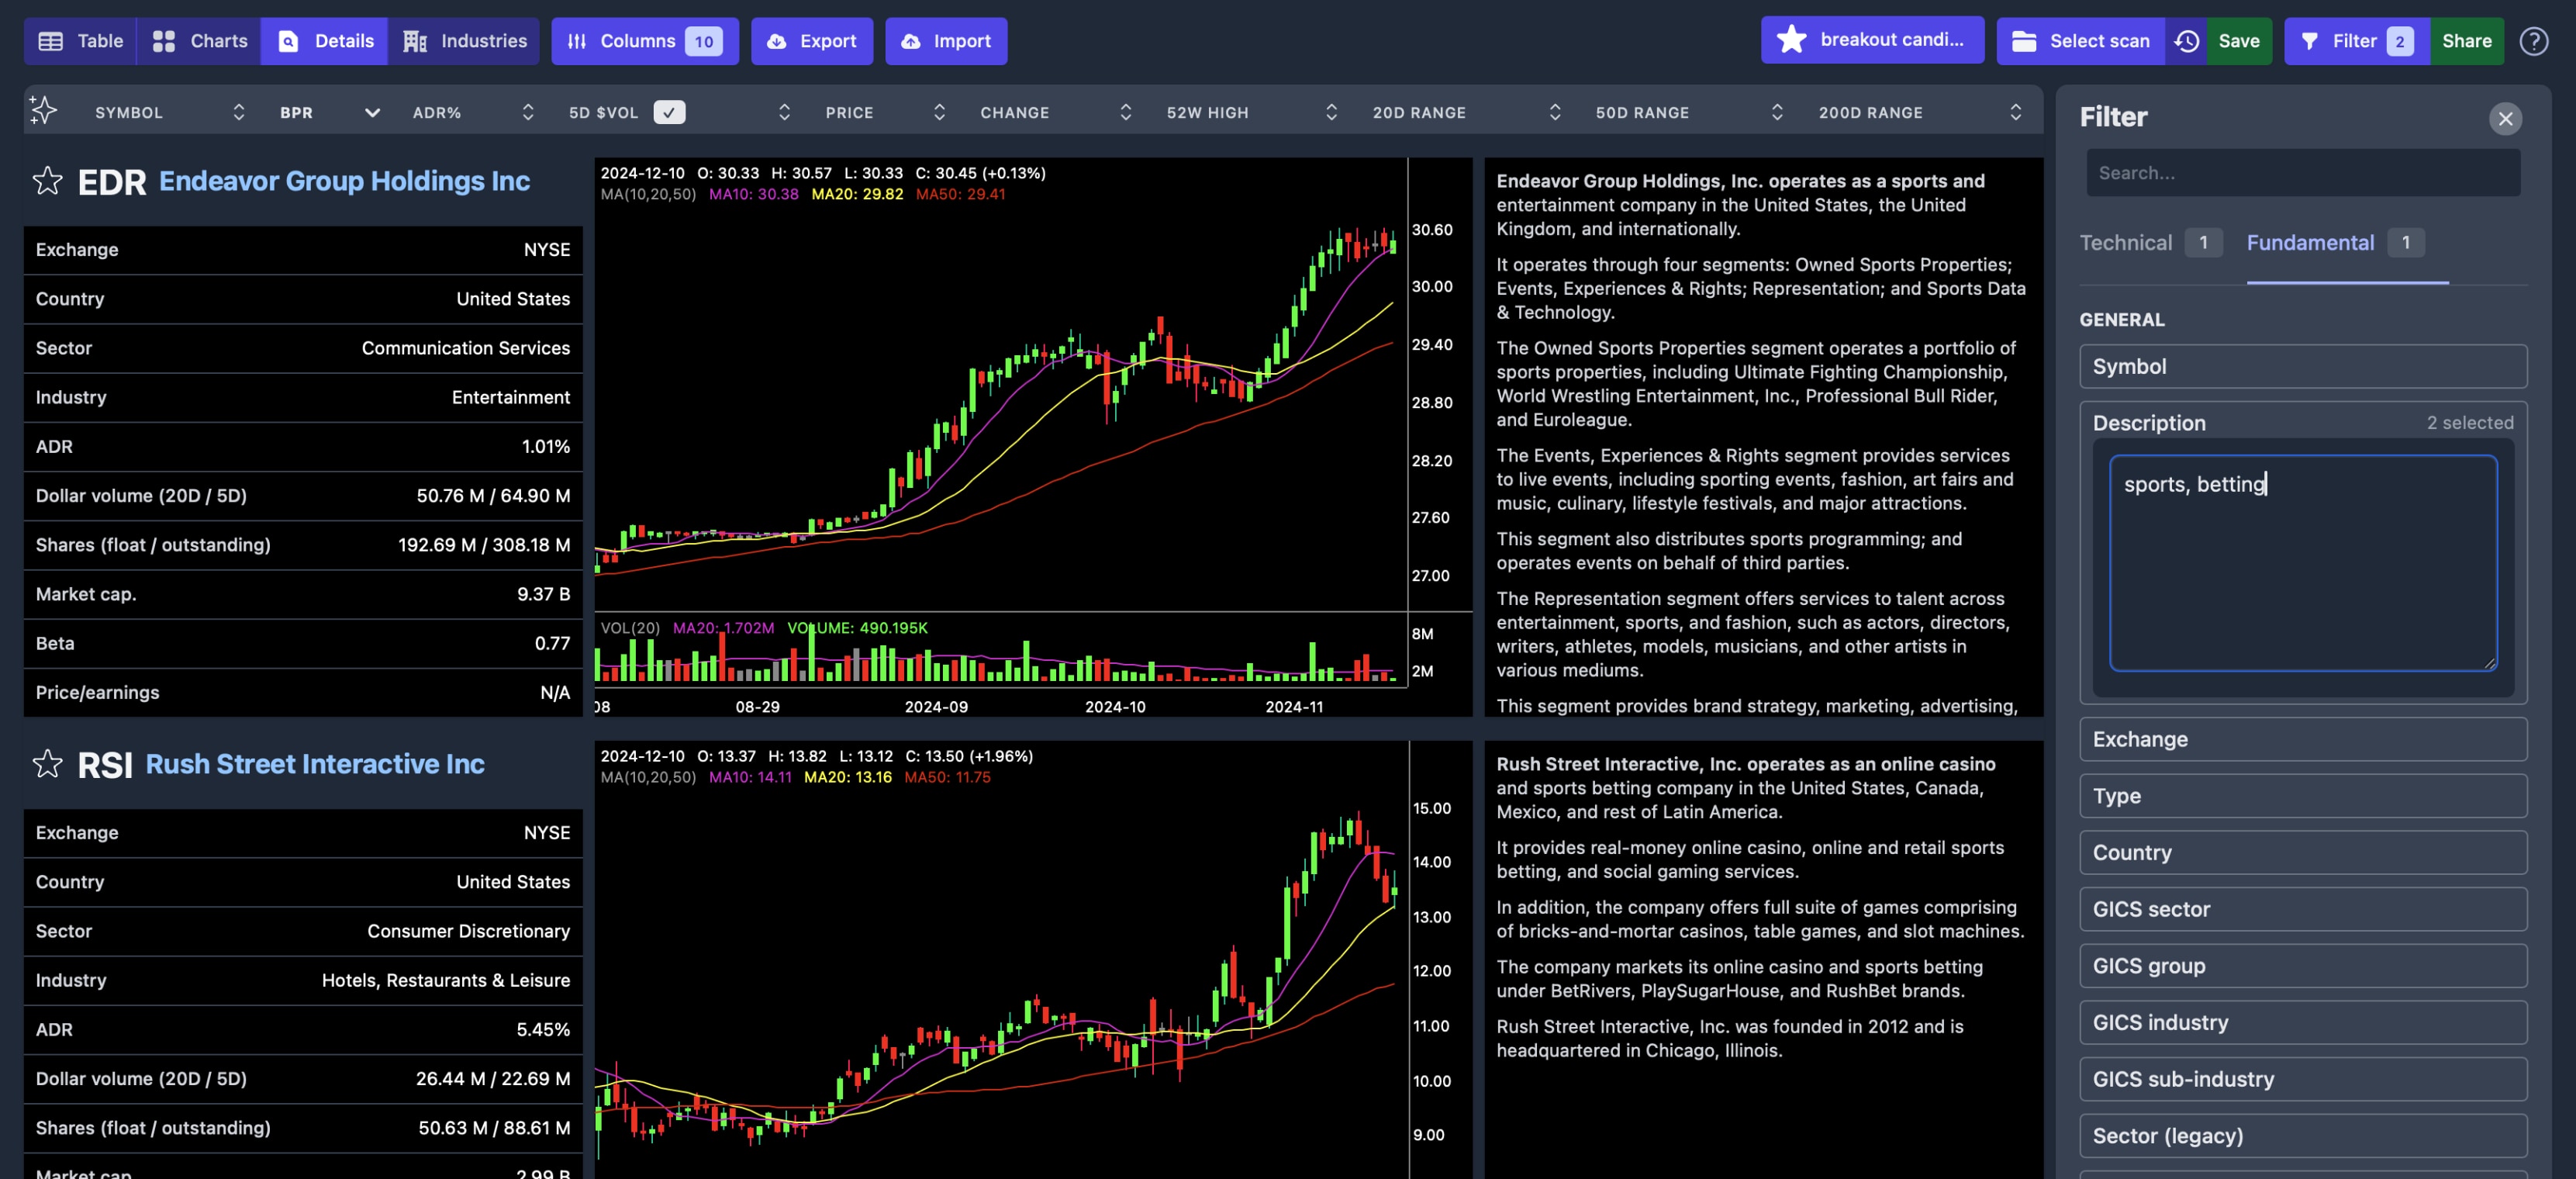This screenshot has width=2576, height=1179.
Task: Sort by 52W HIGH column arrows
Action: point(1331,112)
